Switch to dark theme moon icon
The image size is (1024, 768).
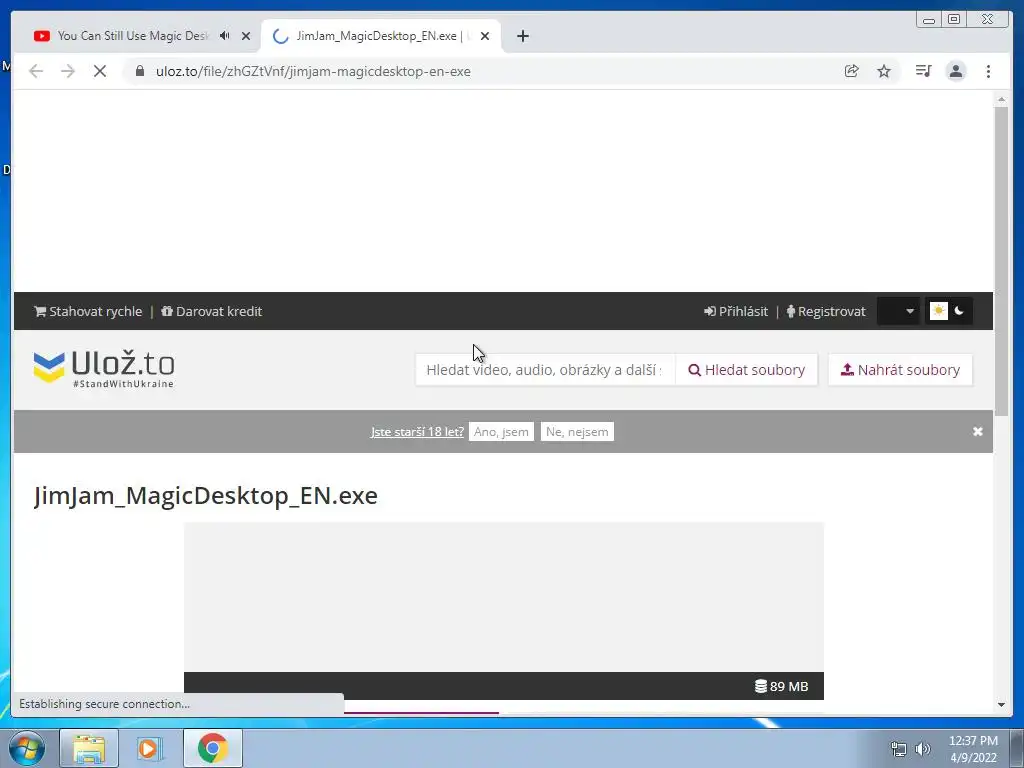click(959, 311)
